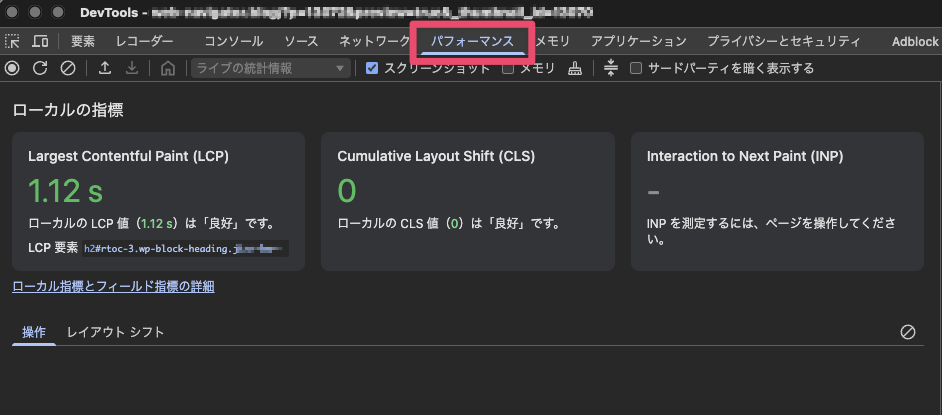The image size is (942, 415).
Task: Open the レコーダー tab
Action: pos(144,41)
